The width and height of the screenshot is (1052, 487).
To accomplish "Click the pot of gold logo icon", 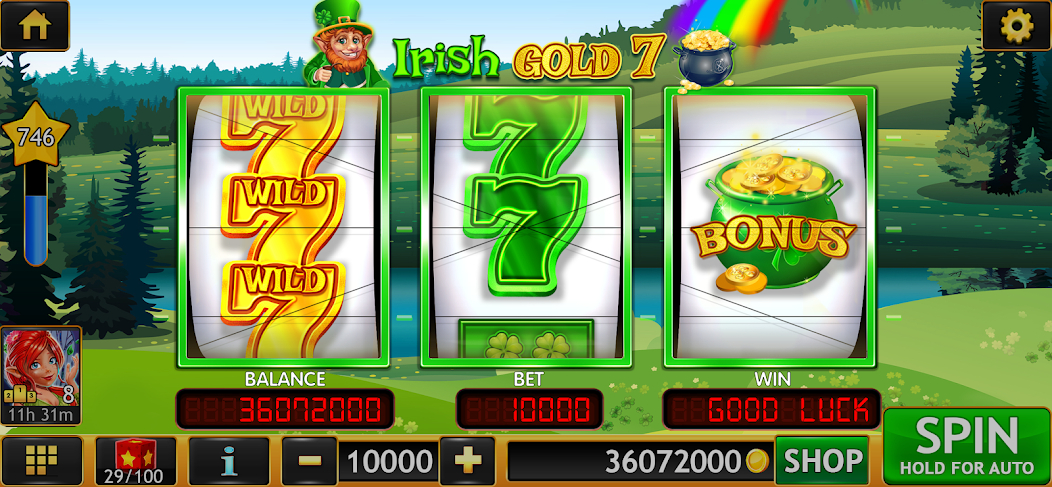I will (x=704, y=60).
